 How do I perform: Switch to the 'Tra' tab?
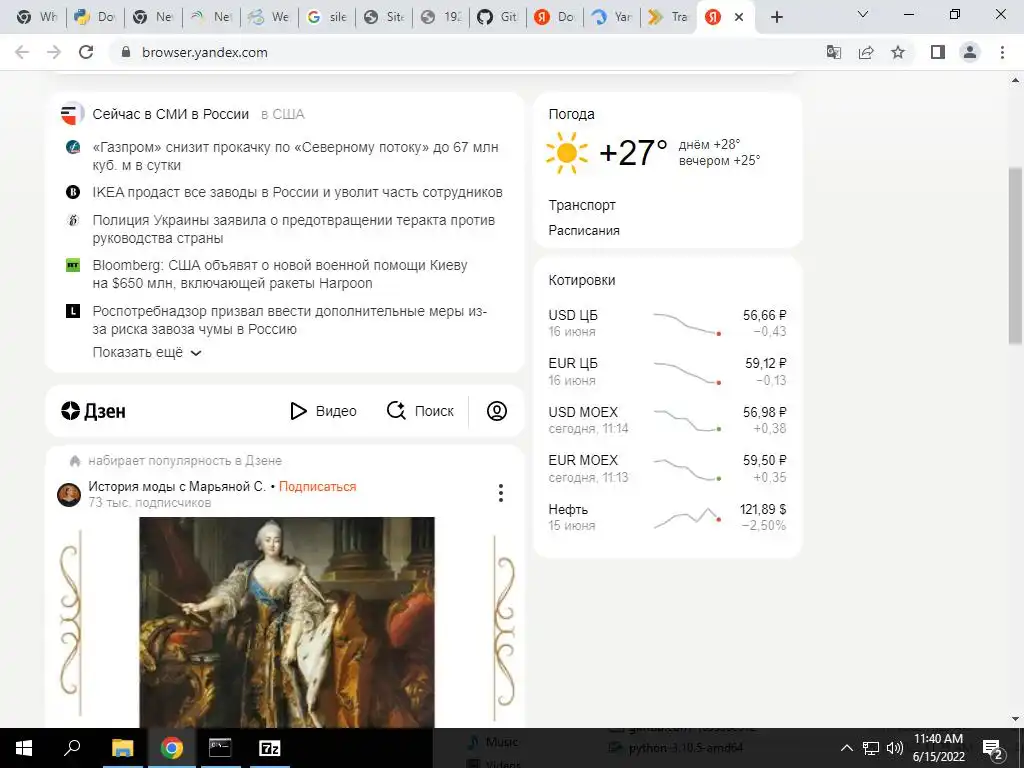click(x=669, y=17)
